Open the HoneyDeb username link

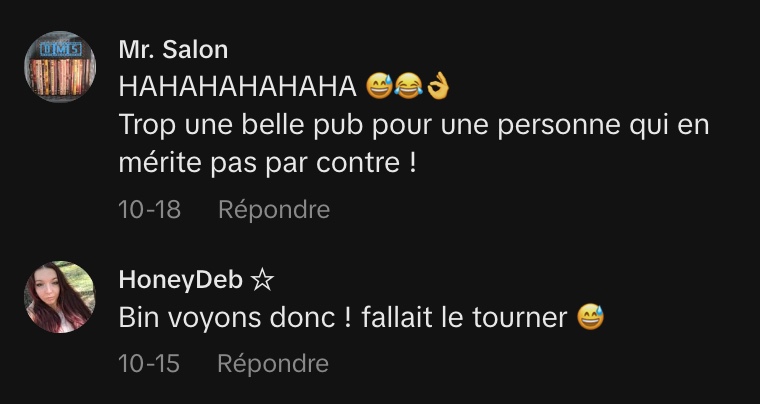pos(181,280)
